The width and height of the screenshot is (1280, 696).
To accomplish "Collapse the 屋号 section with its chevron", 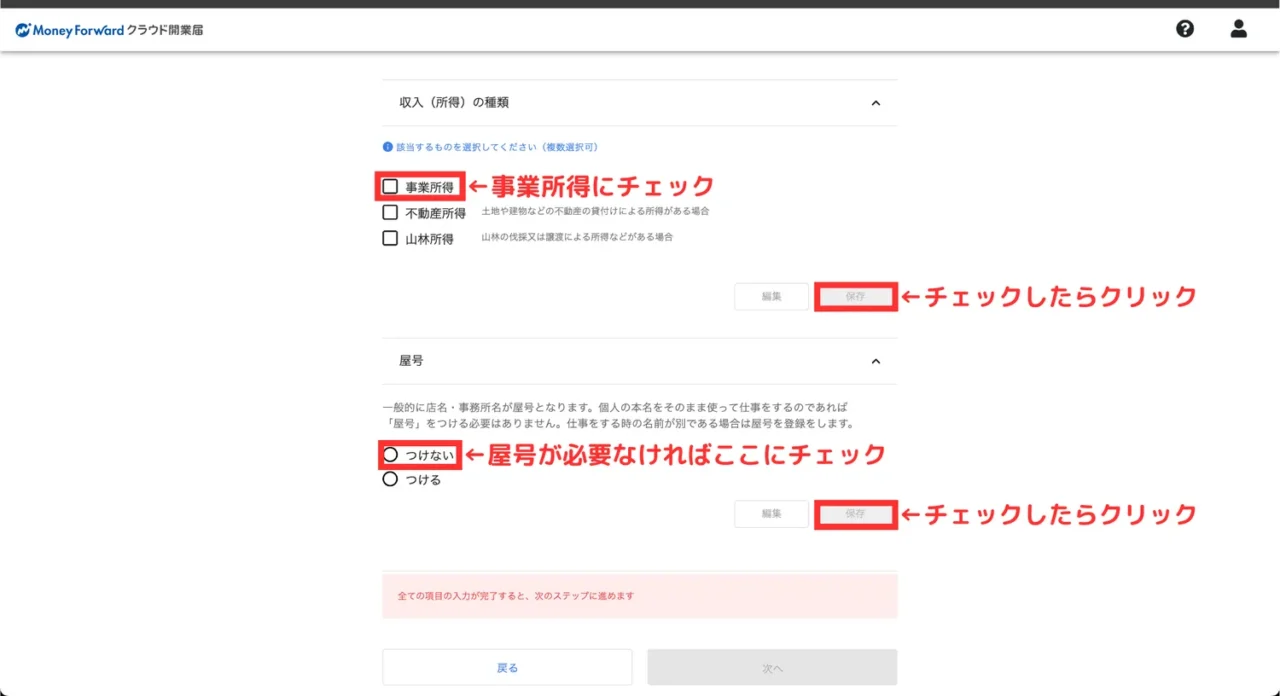I will (x=876, y=361).
